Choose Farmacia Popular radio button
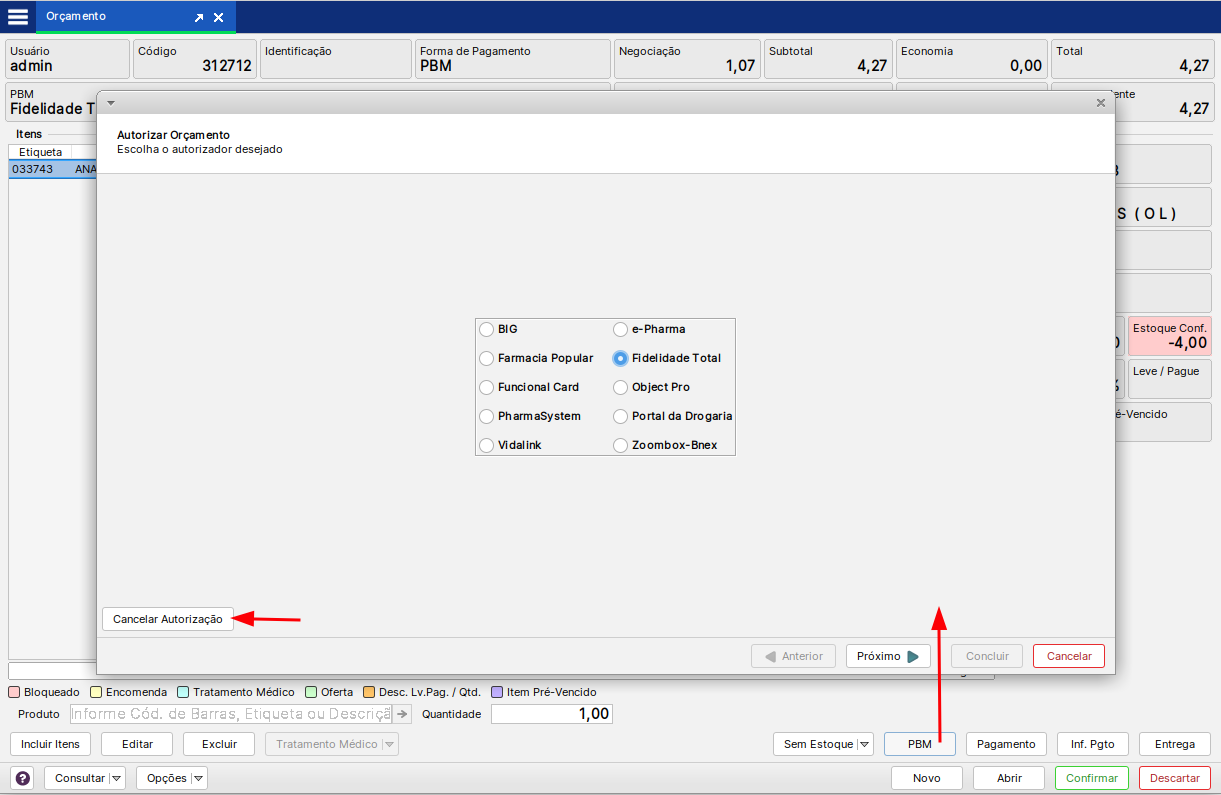This screenshot has width=1221, height=795. tap(487, 358)
